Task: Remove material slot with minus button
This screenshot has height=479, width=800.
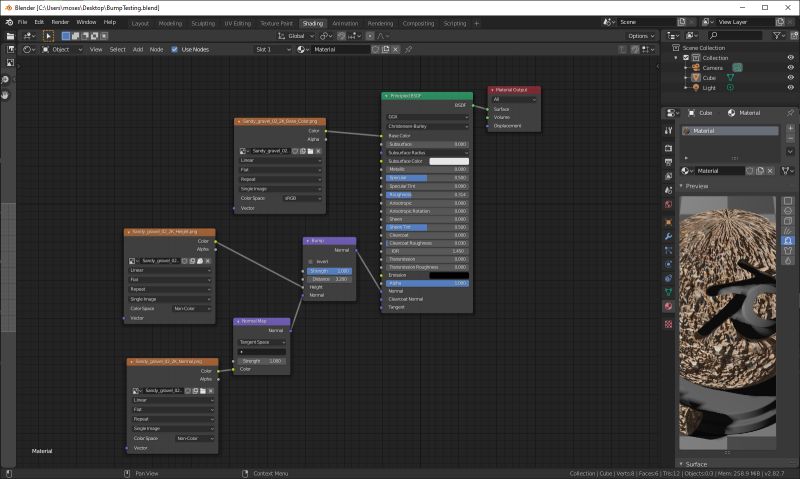Action: click(x=790, y=139)
